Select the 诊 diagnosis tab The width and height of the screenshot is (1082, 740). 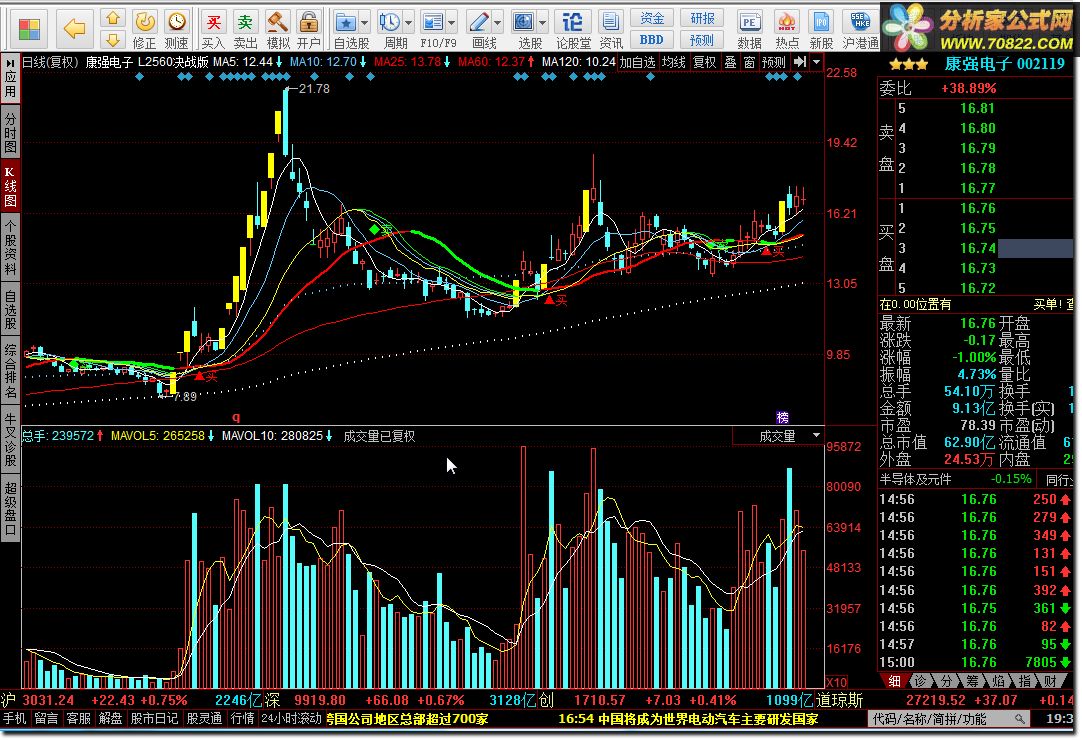920,681
